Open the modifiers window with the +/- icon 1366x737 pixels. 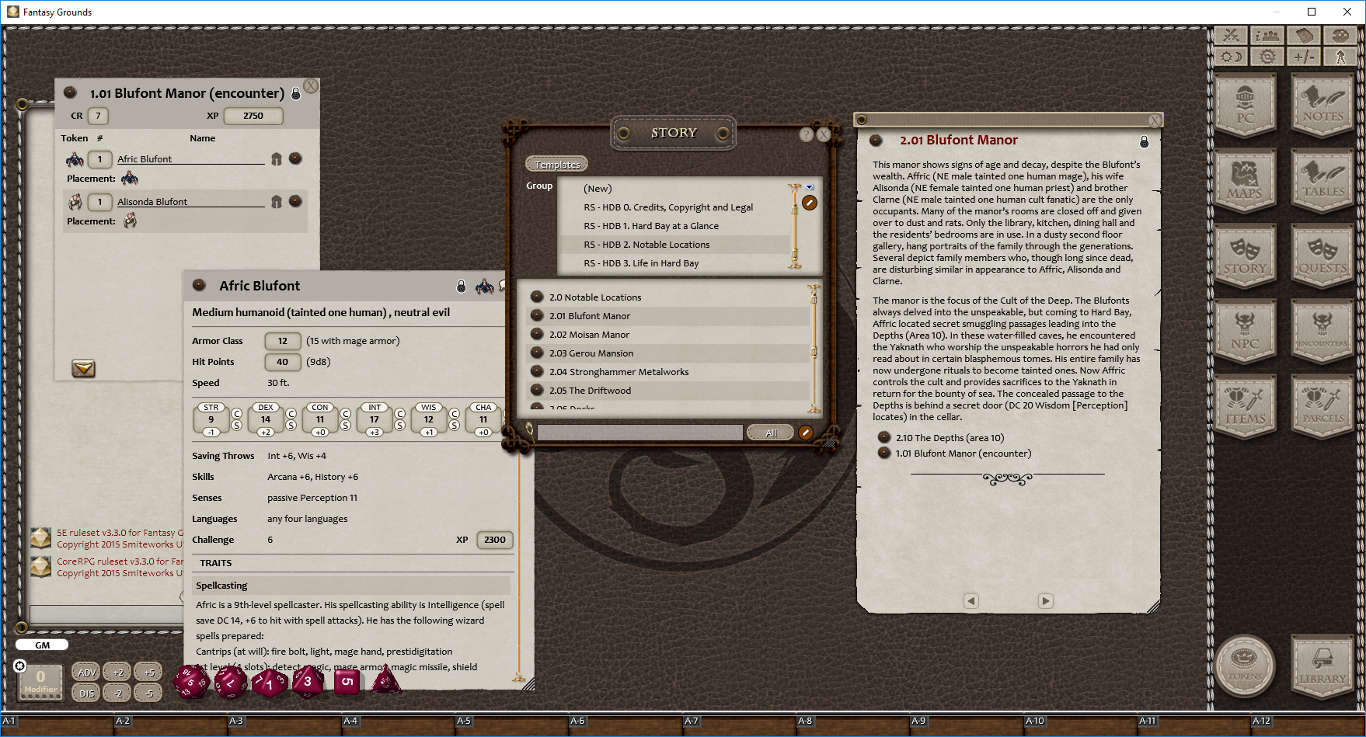click(x=1305, y=57)
